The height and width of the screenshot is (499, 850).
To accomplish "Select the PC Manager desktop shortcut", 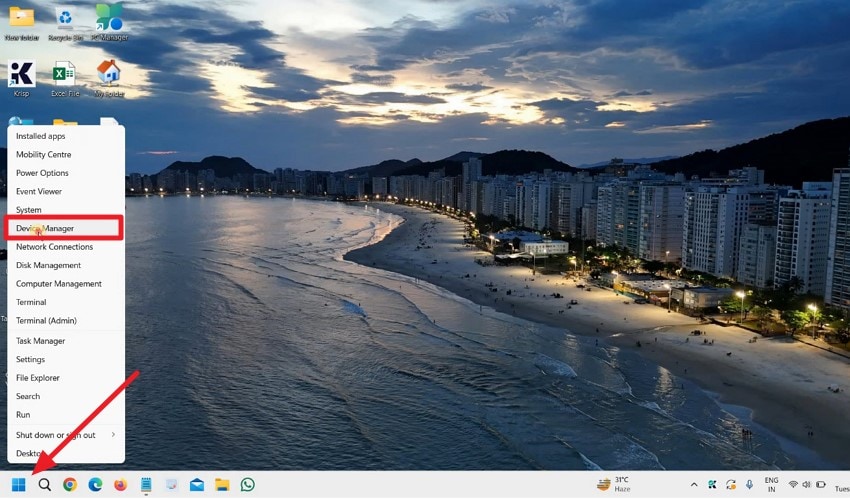I will tap(110, 22).
